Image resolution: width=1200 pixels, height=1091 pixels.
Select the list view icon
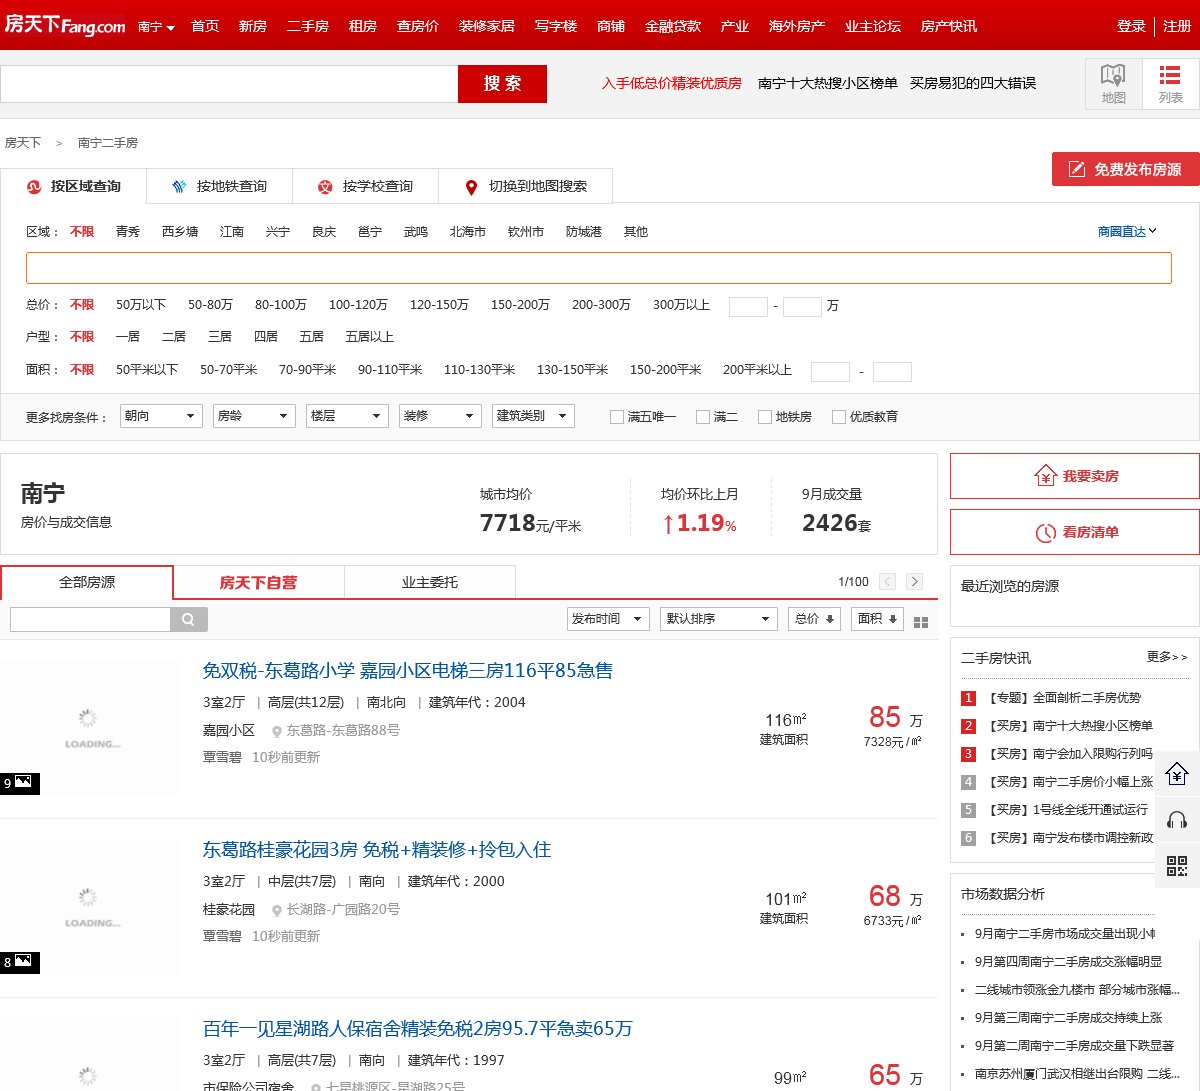[x=1170, y=83]
